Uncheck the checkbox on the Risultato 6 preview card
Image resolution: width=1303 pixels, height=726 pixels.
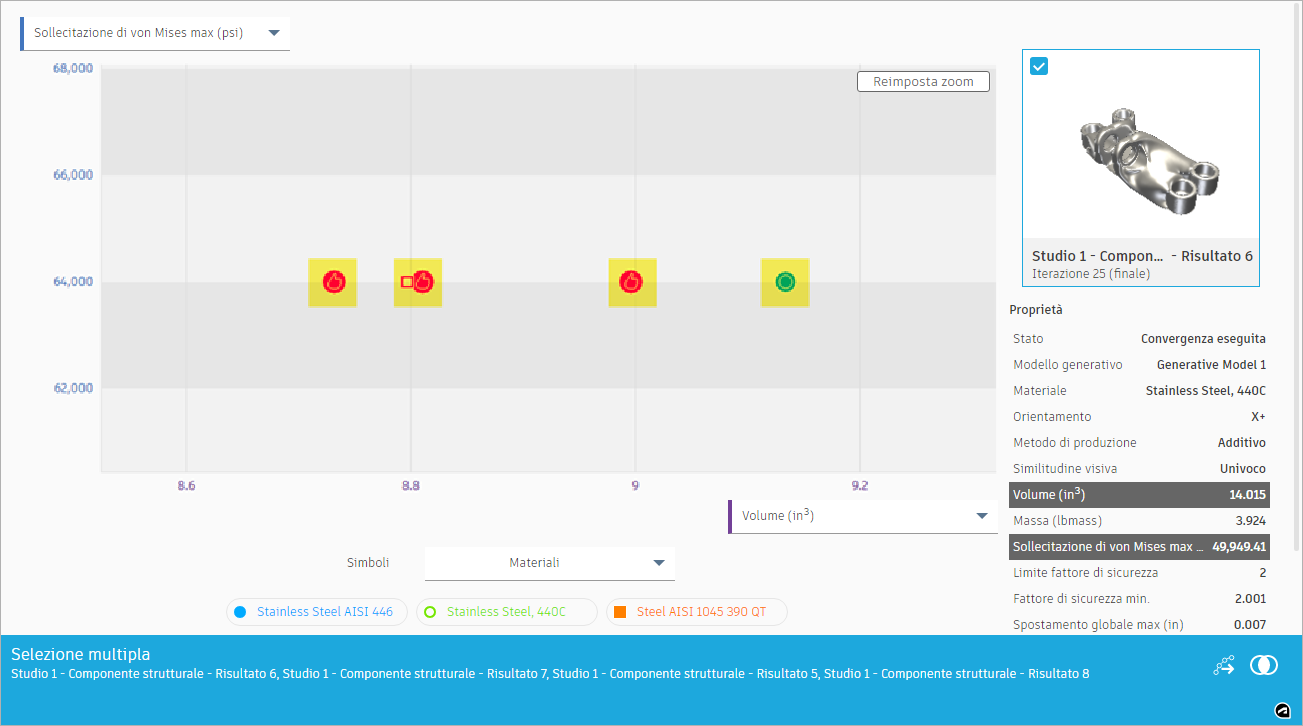pyautogui.click(x=1039, y=66)
